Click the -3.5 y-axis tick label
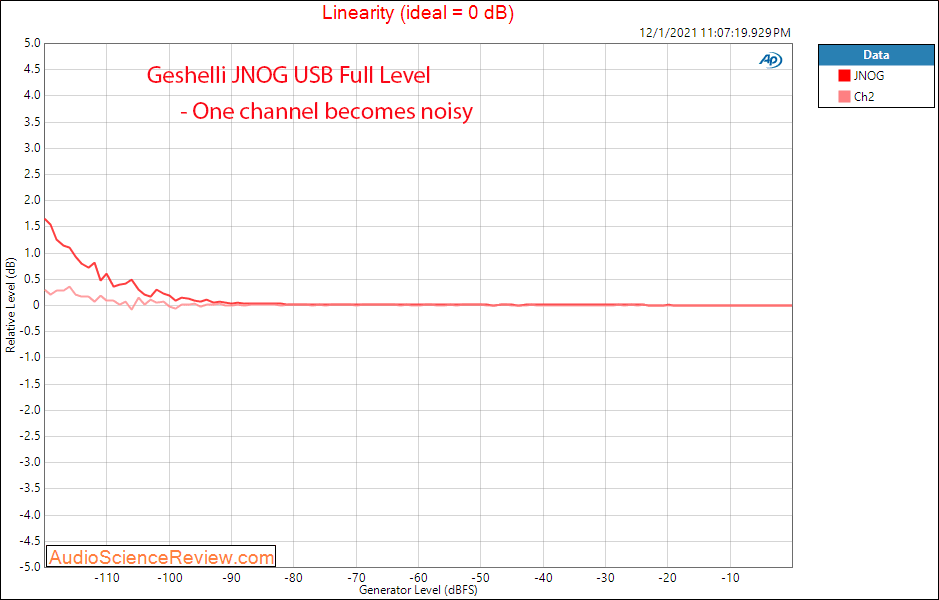 click(31, 489)
